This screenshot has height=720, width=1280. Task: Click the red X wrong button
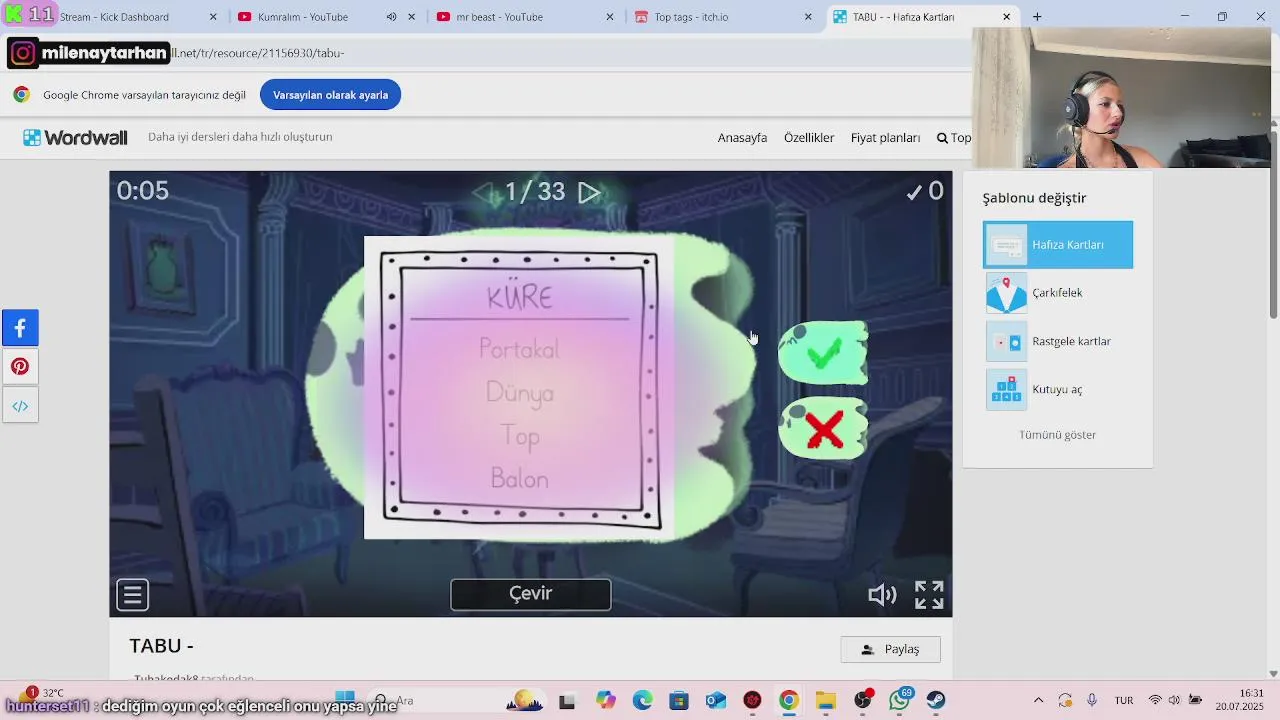point(823,430)
